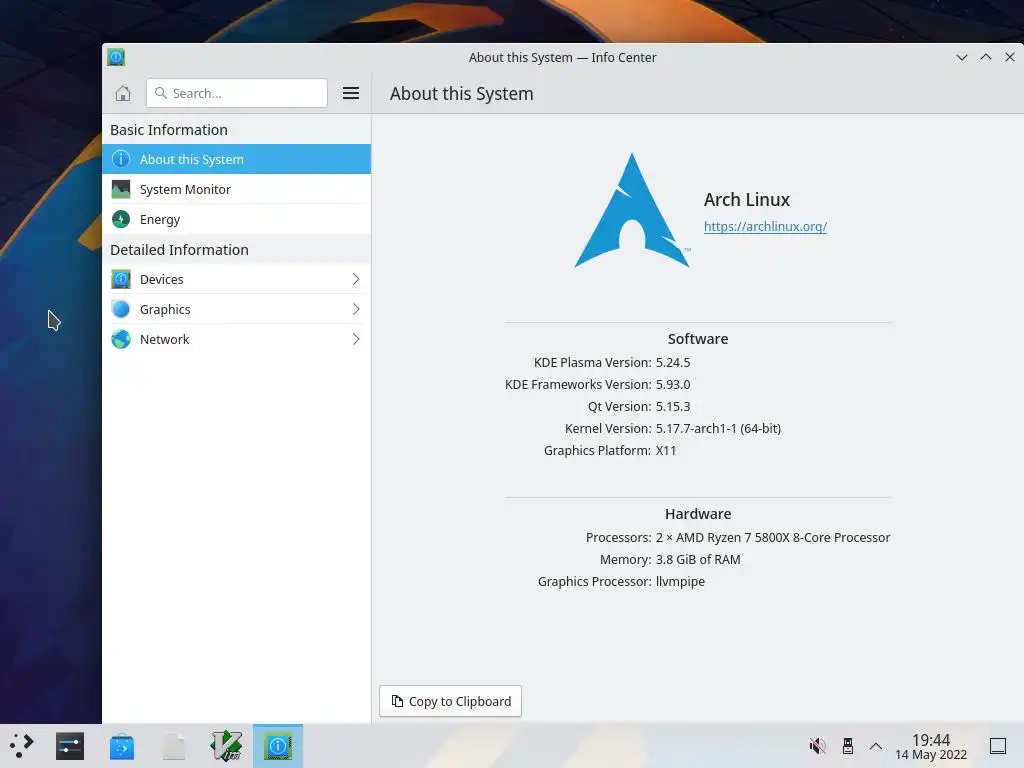Click the Hardware section heading
This screenshot has height=768, width=1024.
point(697,514)
